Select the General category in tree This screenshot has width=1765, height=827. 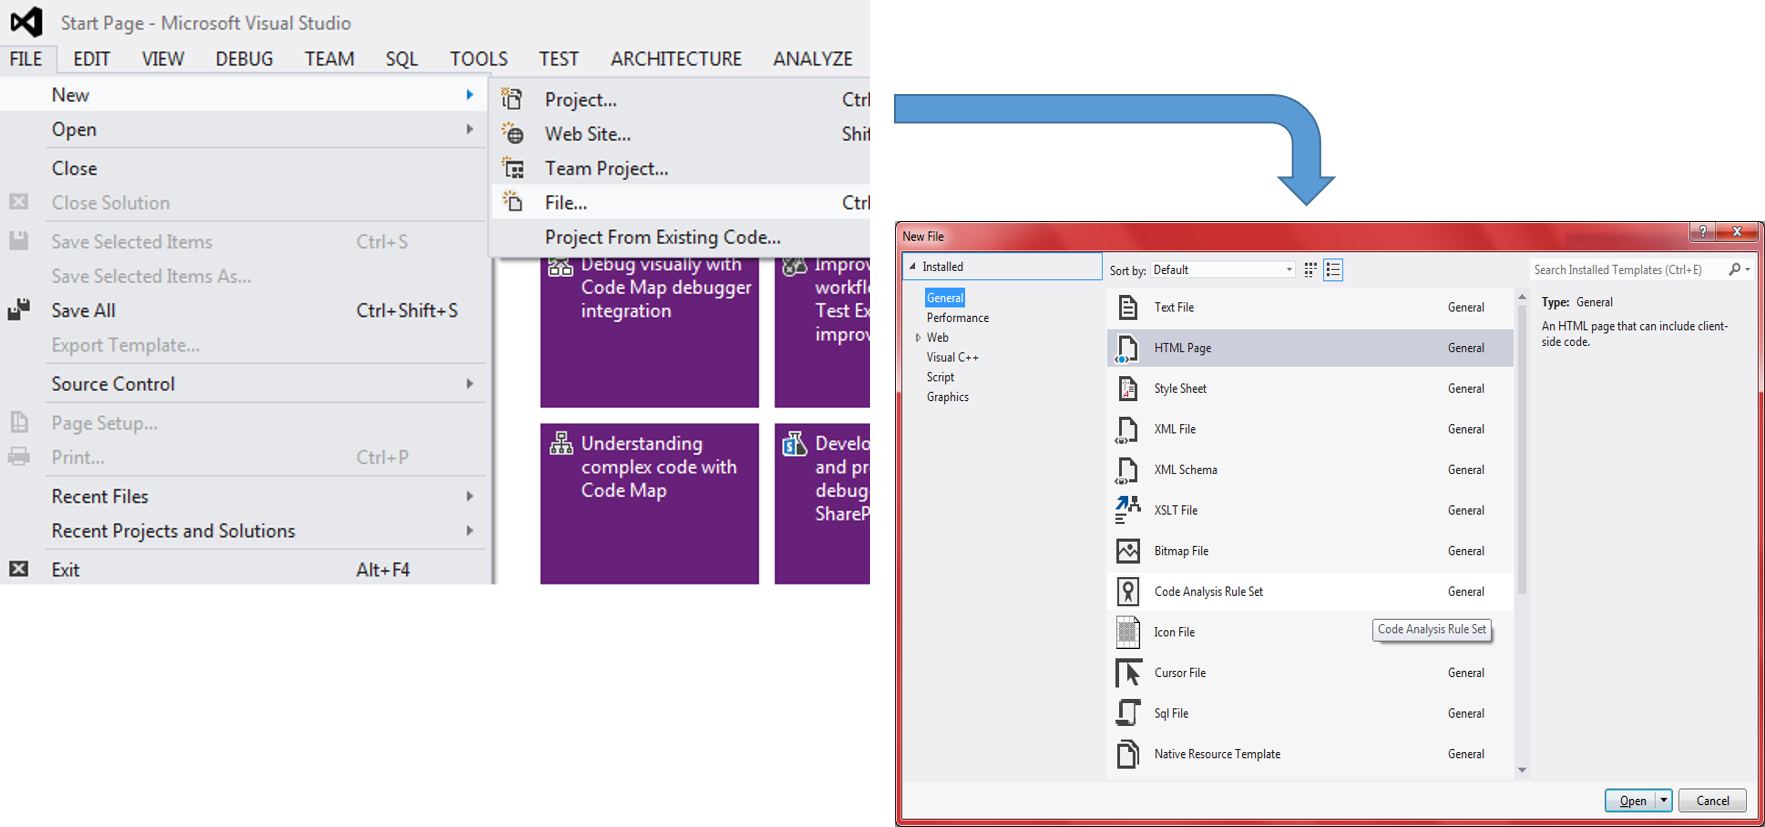[x=945, y=298]
